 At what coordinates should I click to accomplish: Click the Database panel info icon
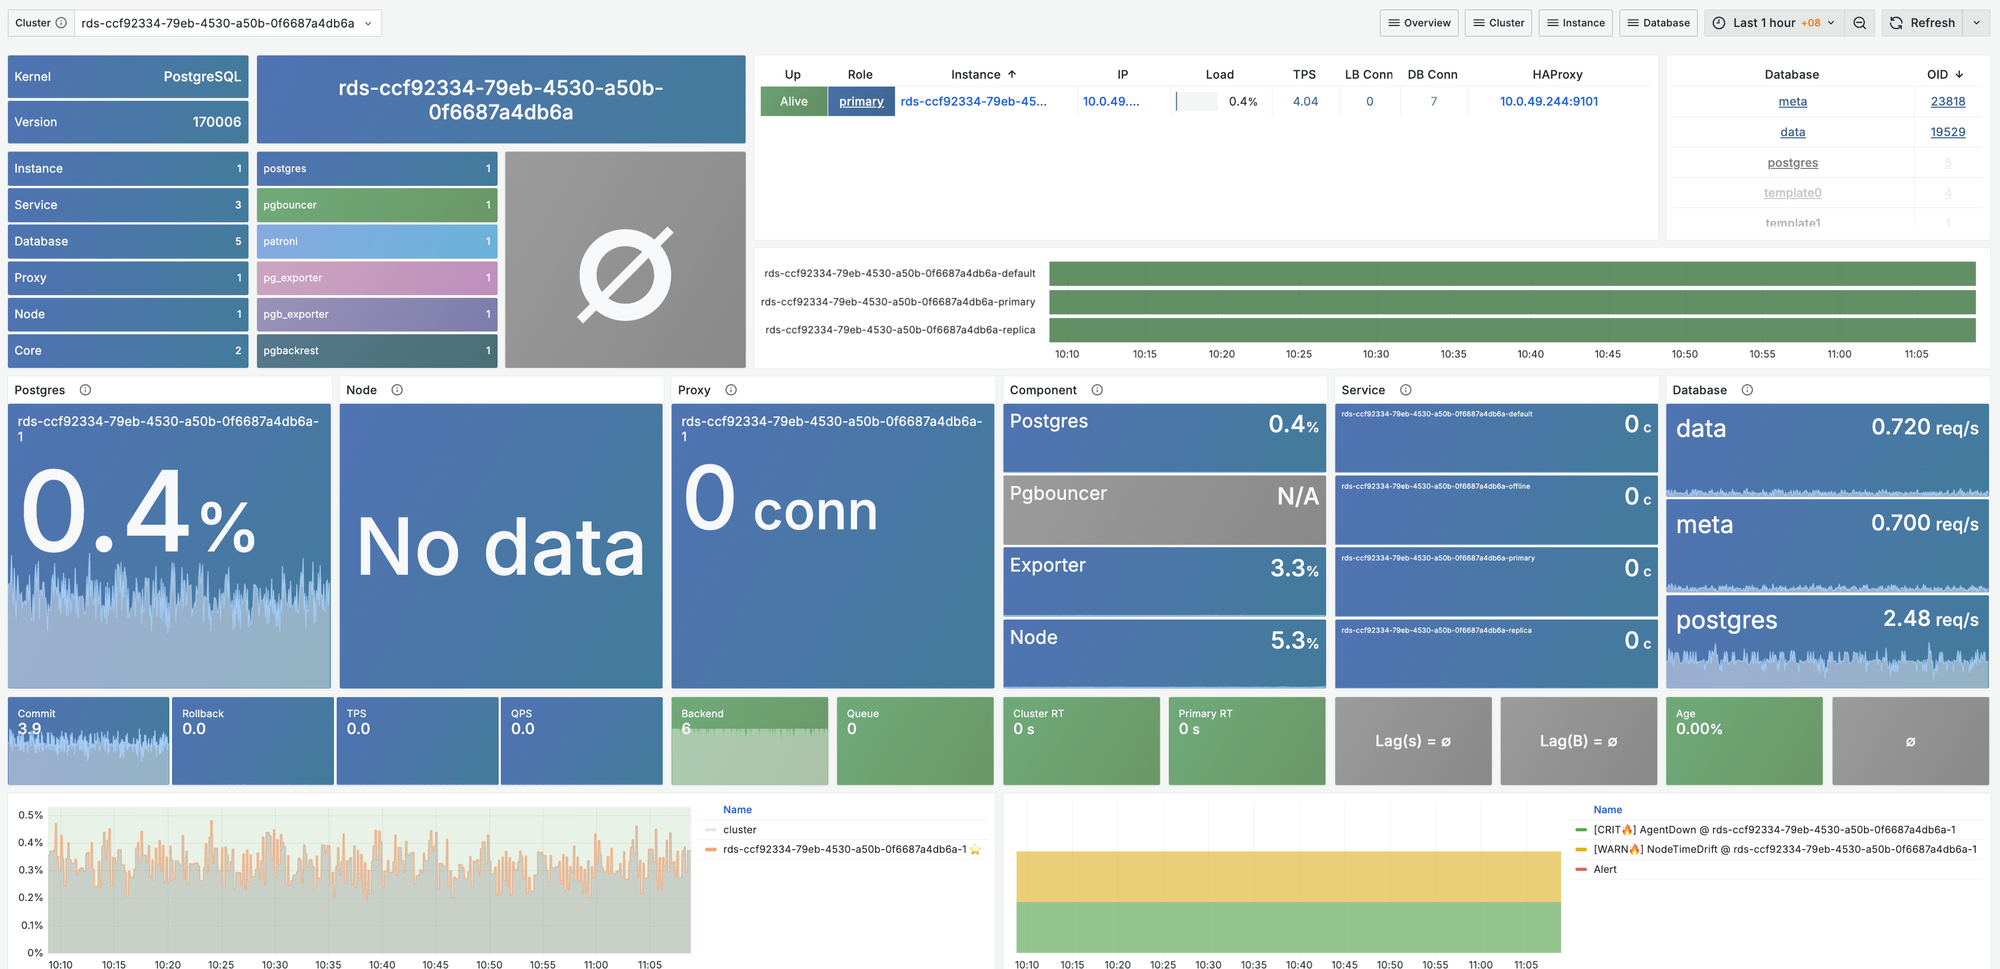pos(1747,390)
